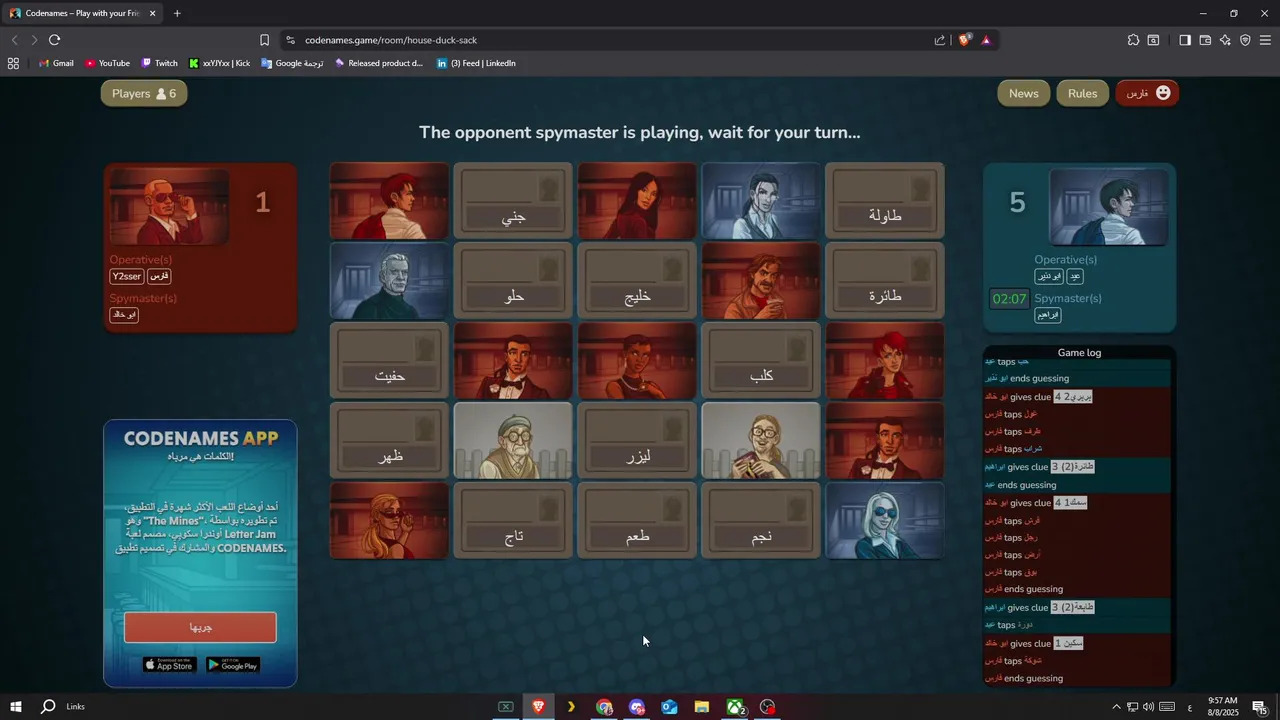Click the red team spymaster name tag

pos(124,315)
